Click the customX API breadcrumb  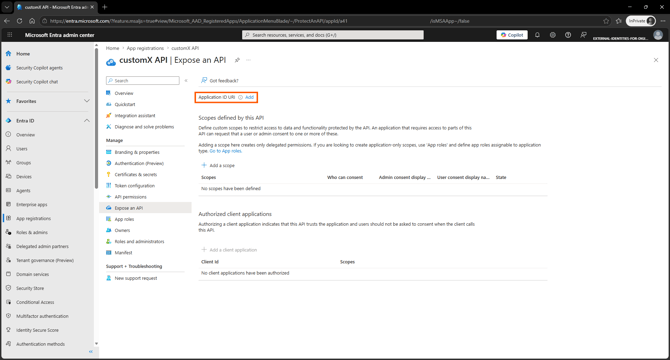point(185,48)
